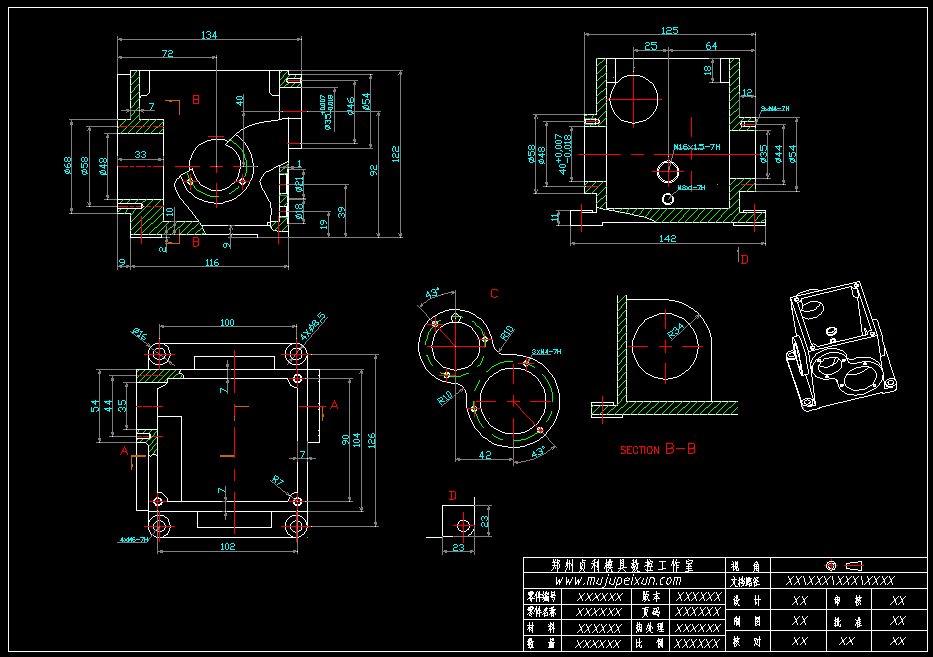Click the 33 depth dimension
This screenshot has height=657, width=933.
[140, 154]
